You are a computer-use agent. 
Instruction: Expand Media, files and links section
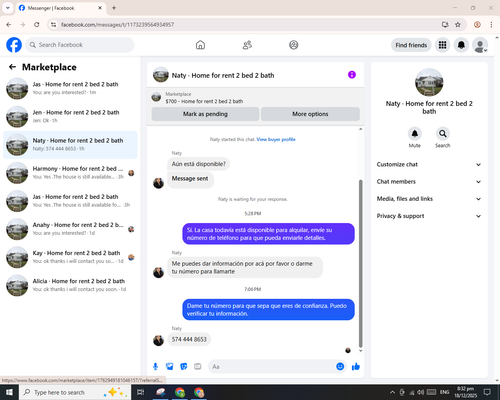click(429, 199)
